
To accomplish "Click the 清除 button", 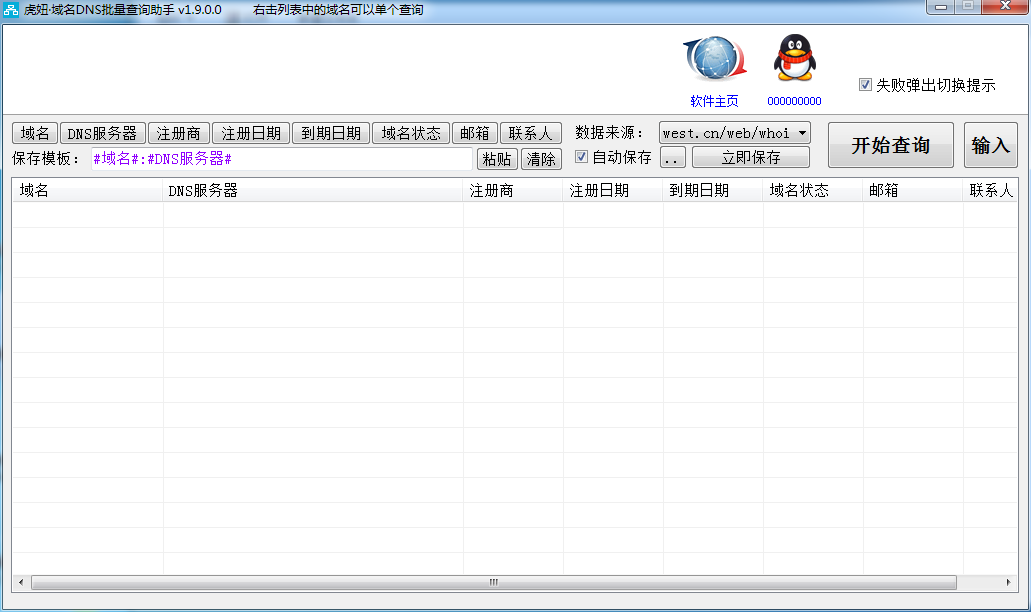I will pos(541,159).
